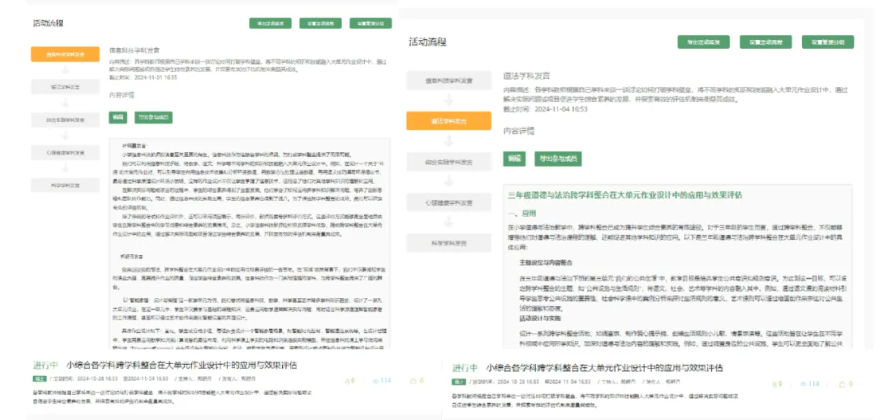Screen dimensions: 882x420
Task: Select 道法学科发言 step in left panel
Action: click(64, 87)
